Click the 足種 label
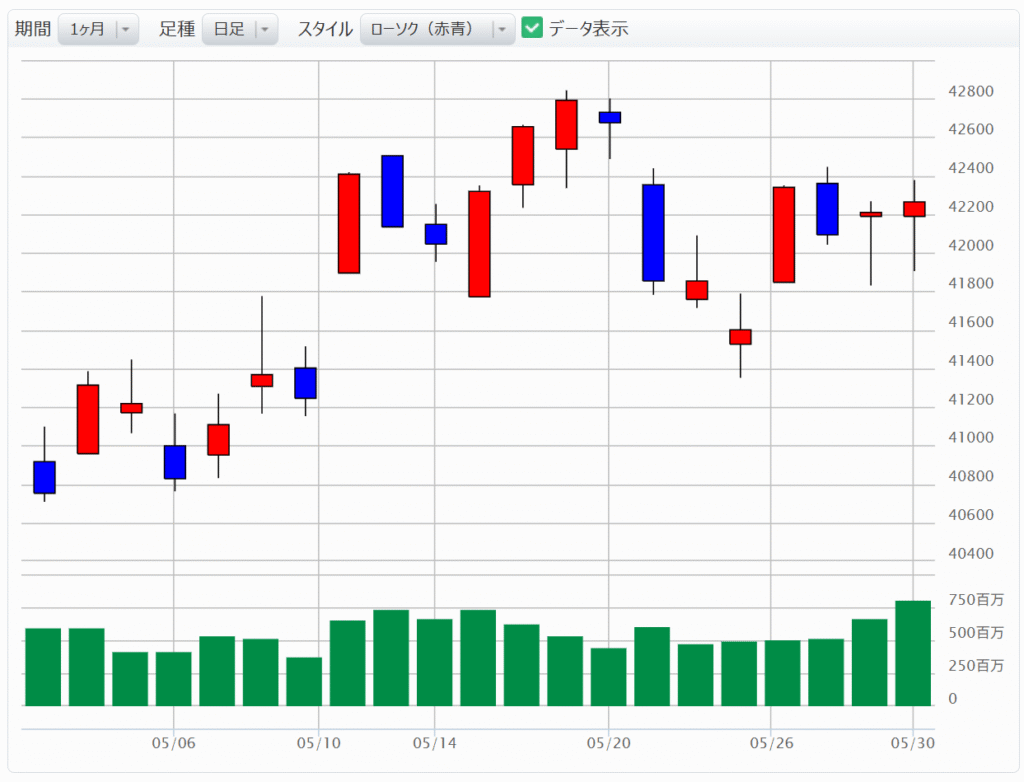The height and width of the screenshot is (782, 1024). tap(177, 29)
